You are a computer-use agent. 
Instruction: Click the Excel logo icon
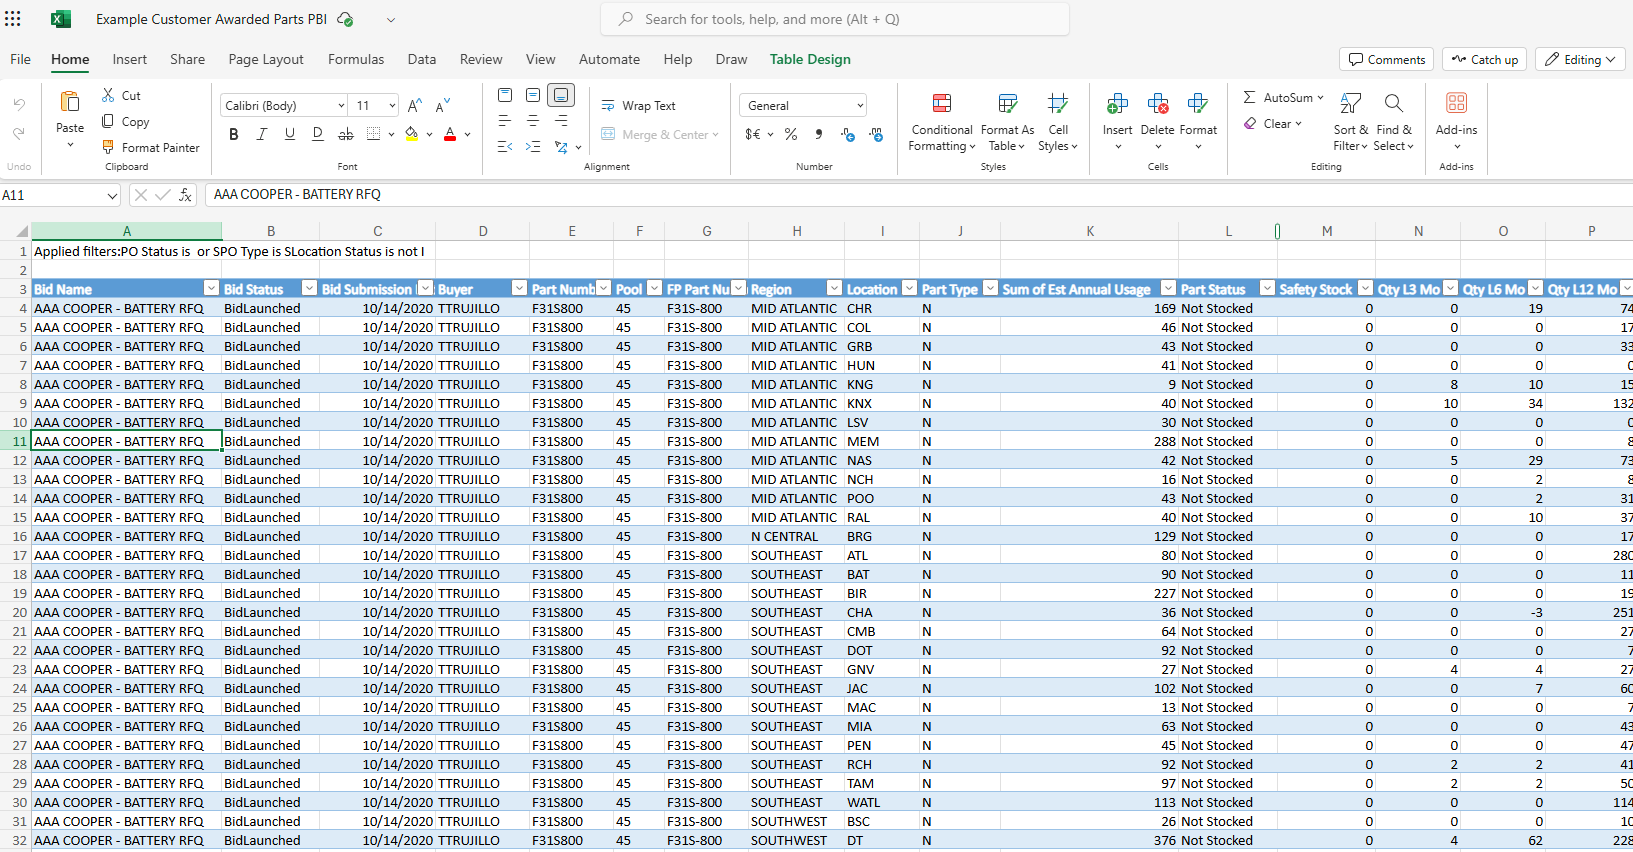click(61, 19)
